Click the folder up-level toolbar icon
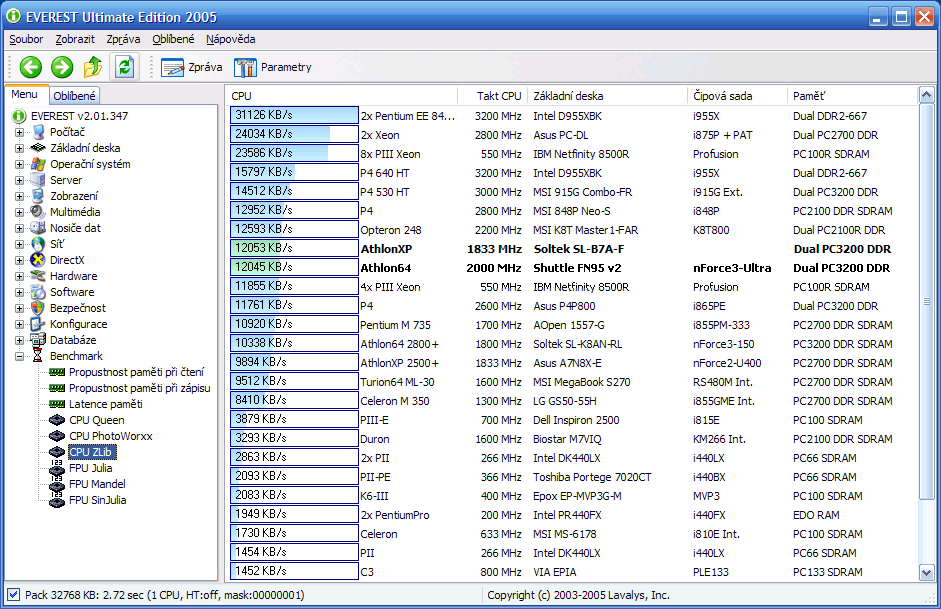The width and height of the screenshot is (941, 609). coord(93,67)
